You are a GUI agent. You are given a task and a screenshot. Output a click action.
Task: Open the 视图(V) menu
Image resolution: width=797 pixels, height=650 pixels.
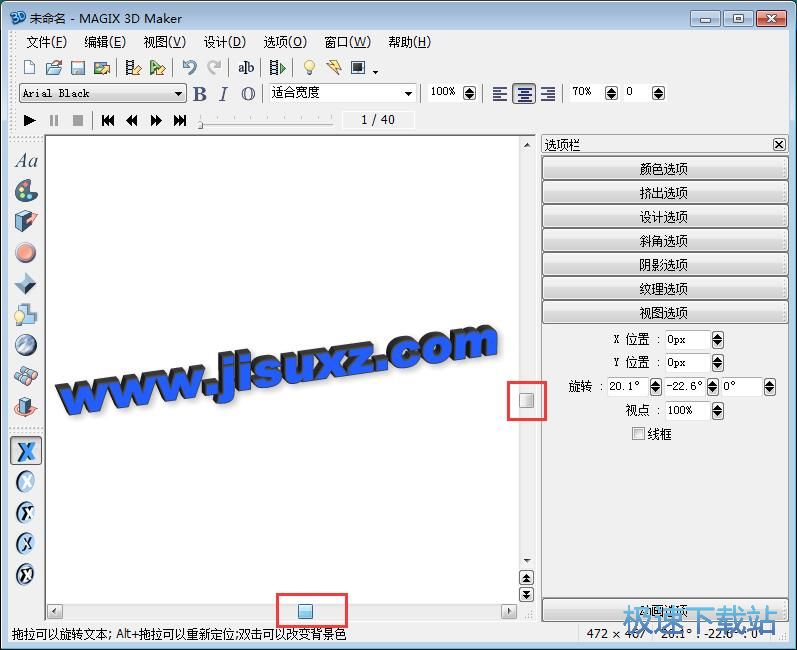165,42
